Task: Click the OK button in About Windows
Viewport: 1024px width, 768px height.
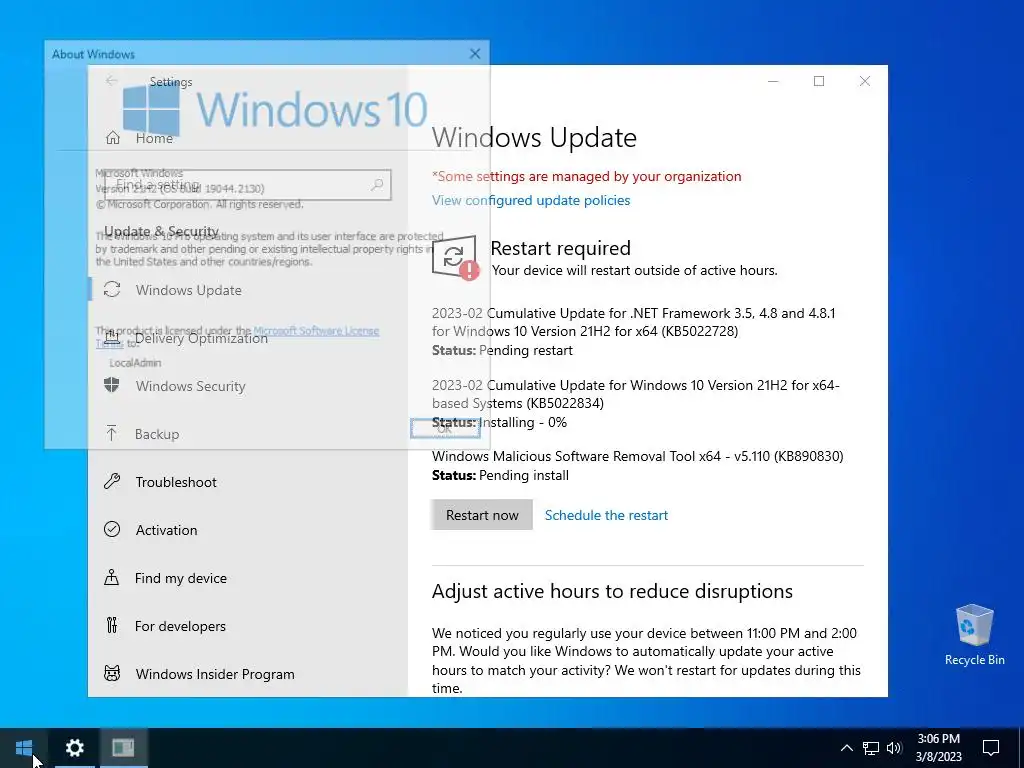Action: pos(445,428)
